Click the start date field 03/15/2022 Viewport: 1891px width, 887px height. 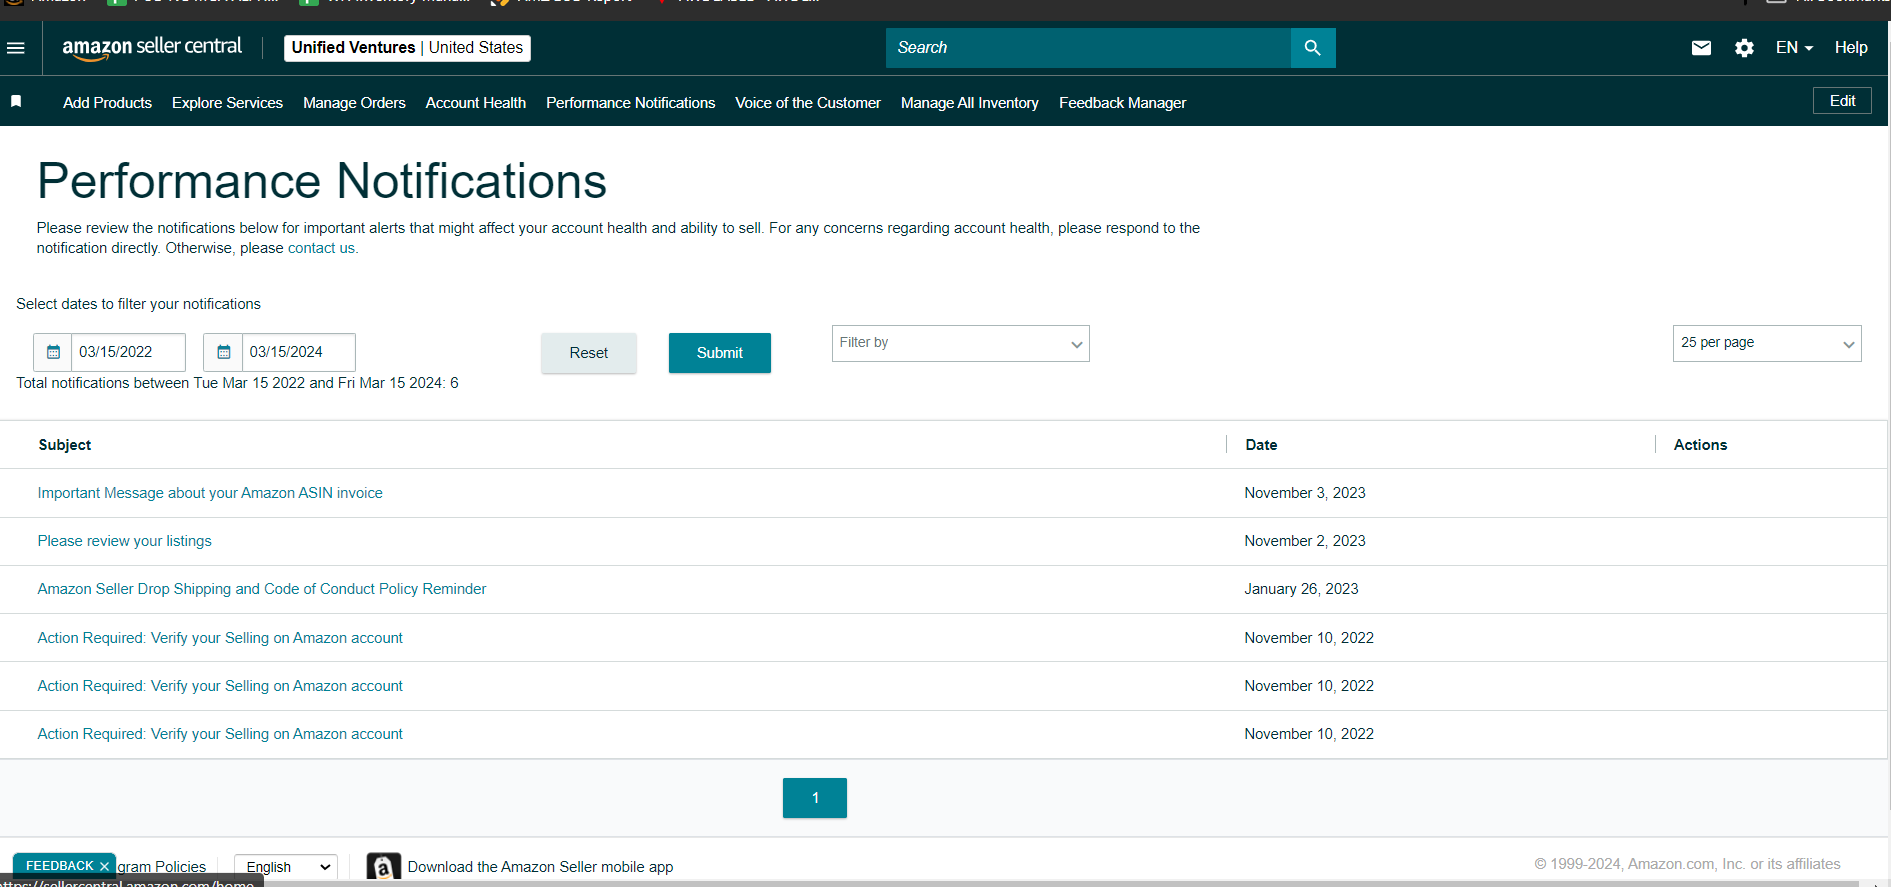pos(128,352)
